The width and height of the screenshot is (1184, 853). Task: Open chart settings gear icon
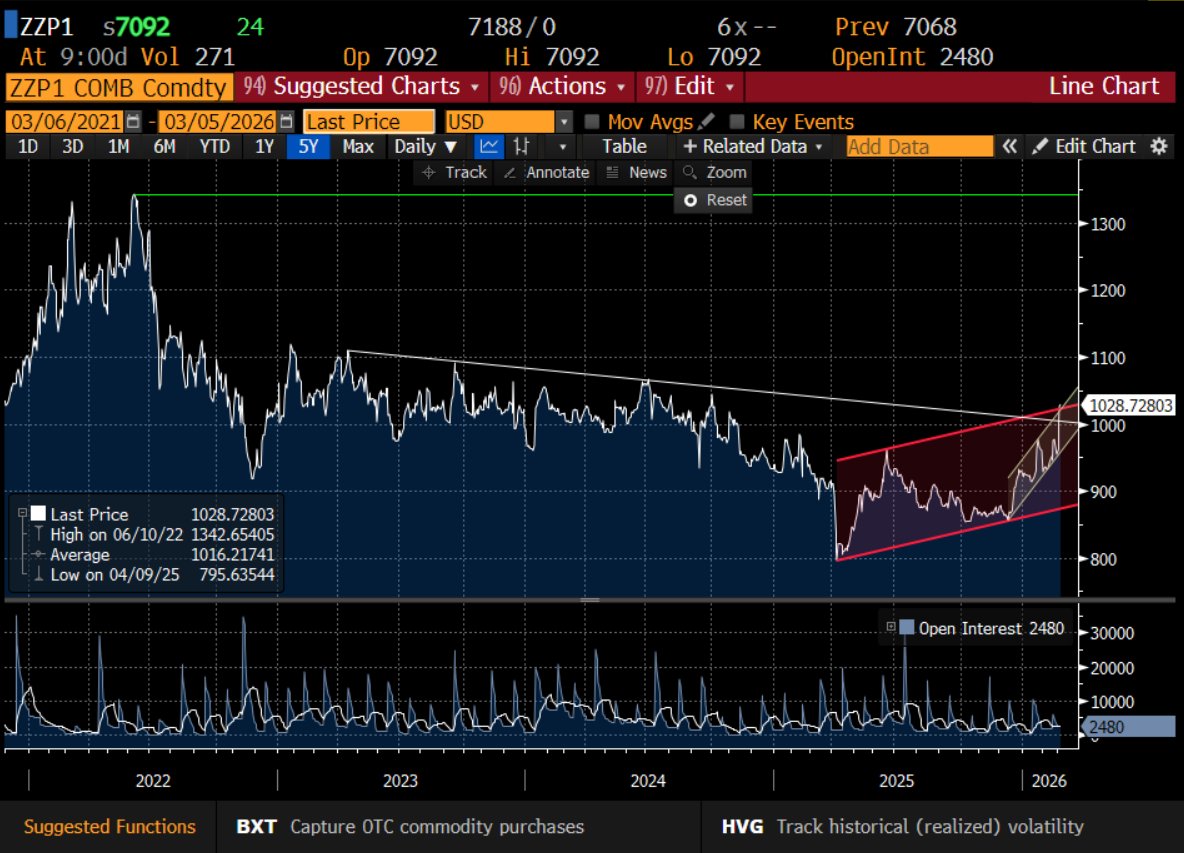point(1159,146)
